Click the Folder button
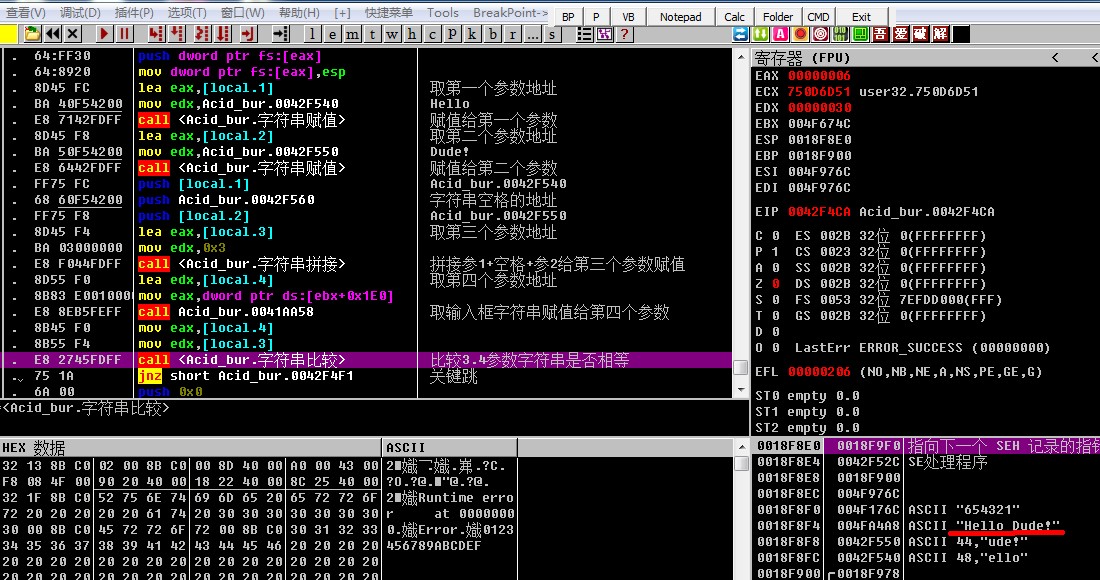 click(x=778, y=17)
